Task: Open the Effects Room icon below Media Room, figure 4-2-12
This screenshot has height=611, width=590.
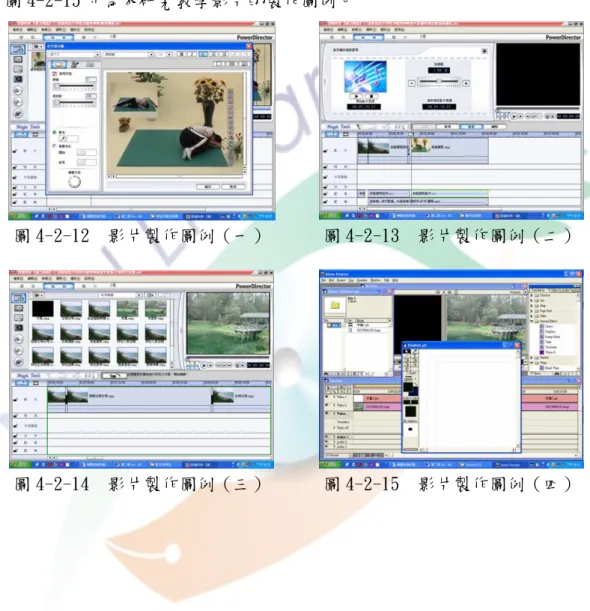Action: click(18, 60)
